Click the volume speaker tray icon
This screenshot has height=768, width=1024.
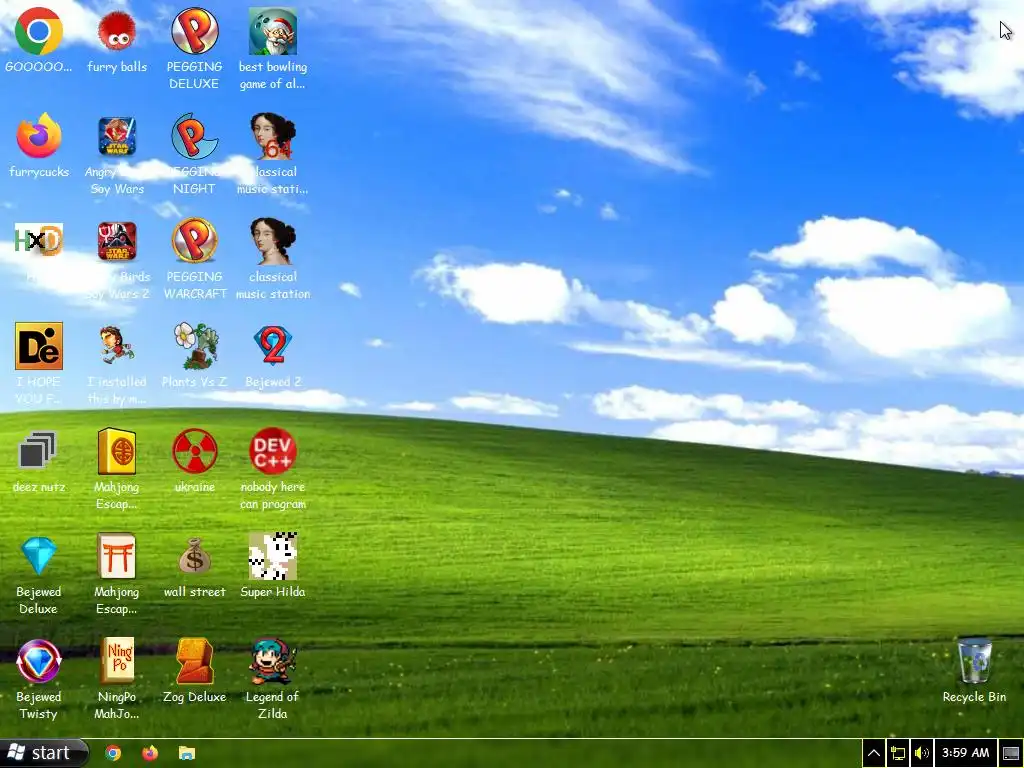click(x=922, y=754)
